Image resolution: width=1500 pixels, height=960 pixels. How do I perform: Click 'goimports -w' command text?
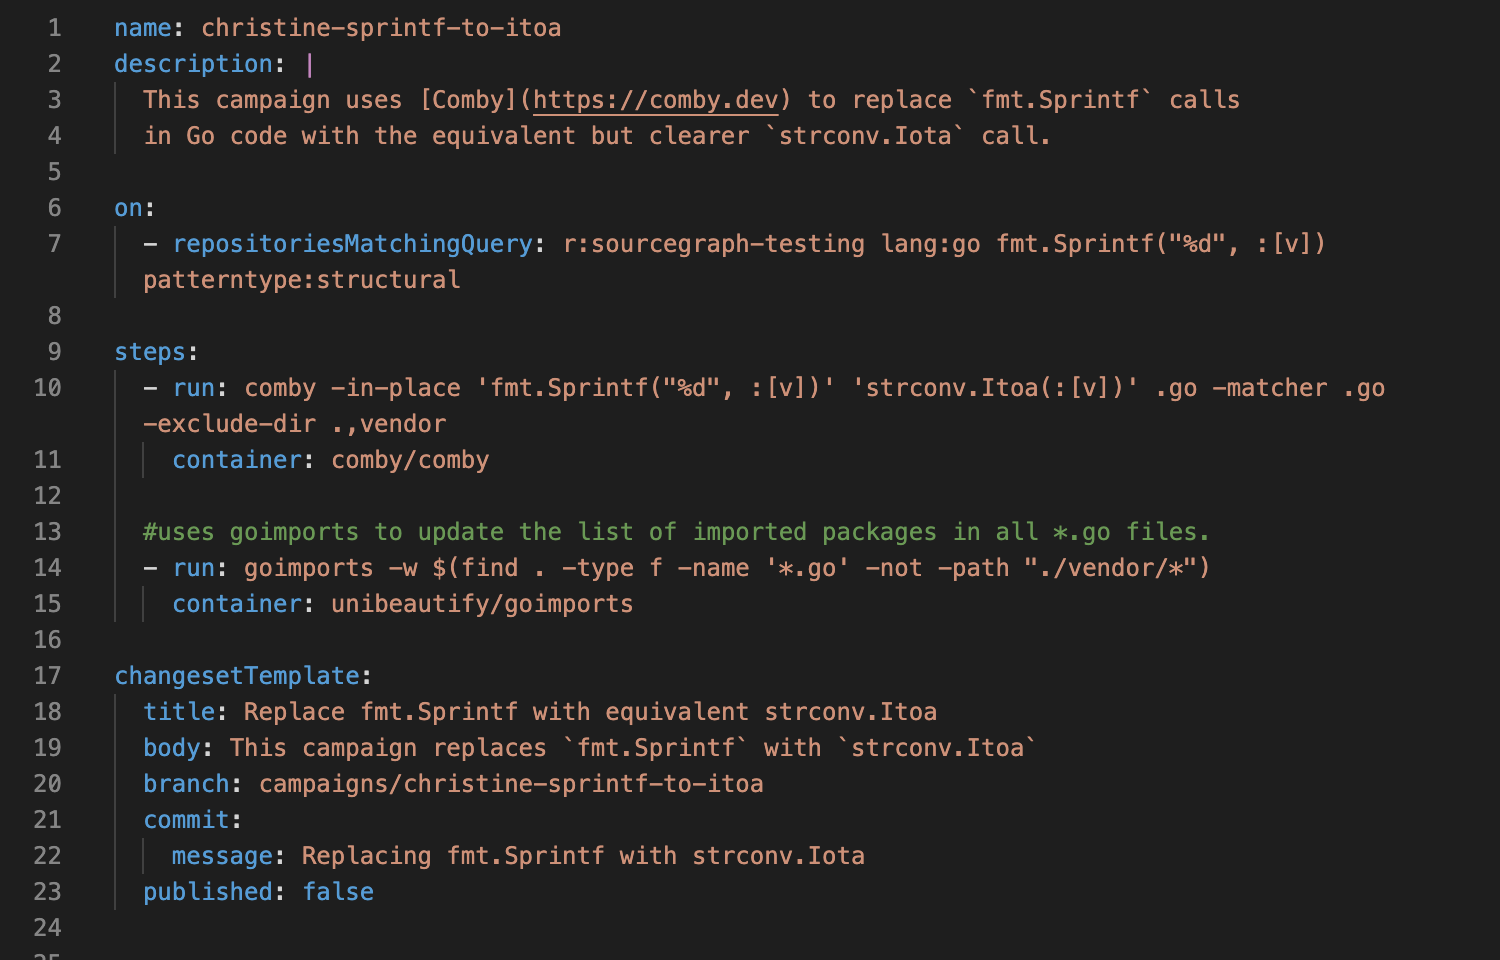coord(331,568)
